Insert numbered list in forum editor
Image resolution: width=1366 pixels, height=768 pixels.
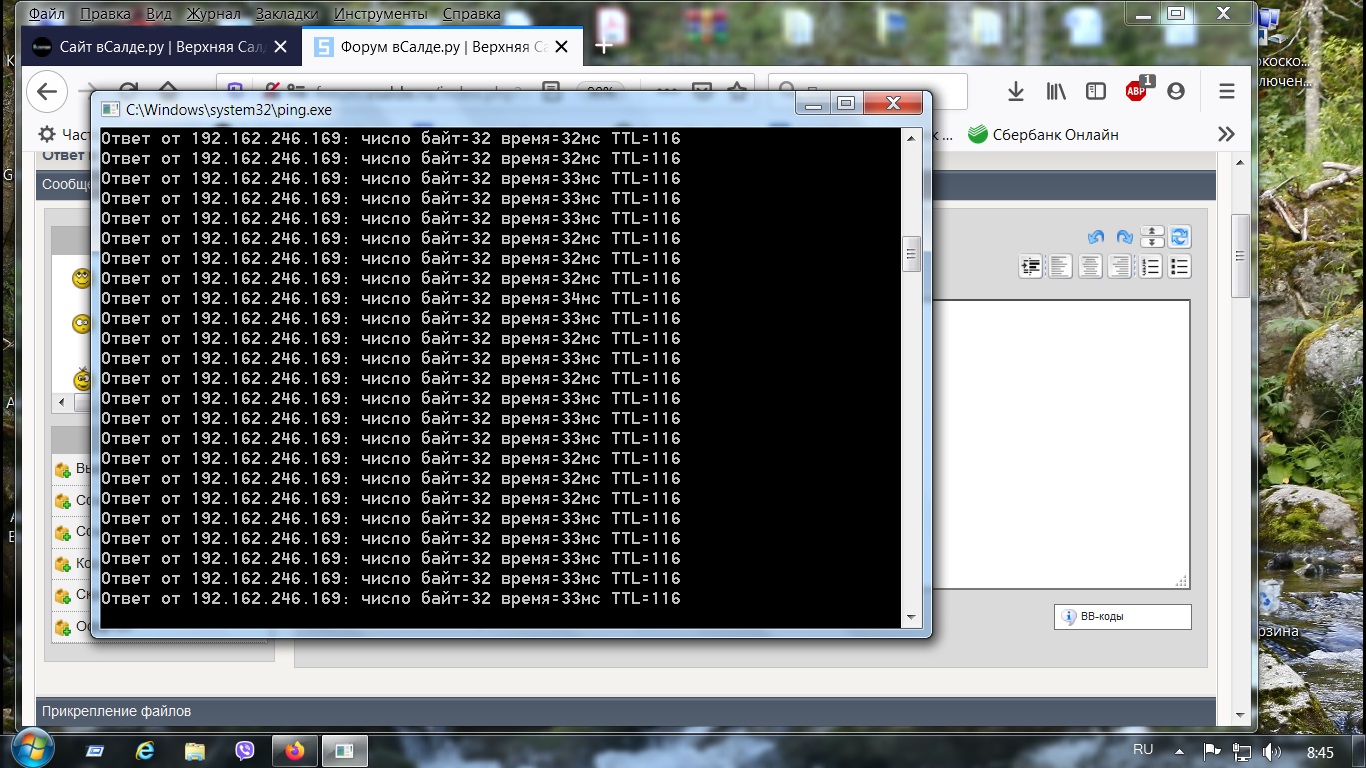pos(1151,267)
